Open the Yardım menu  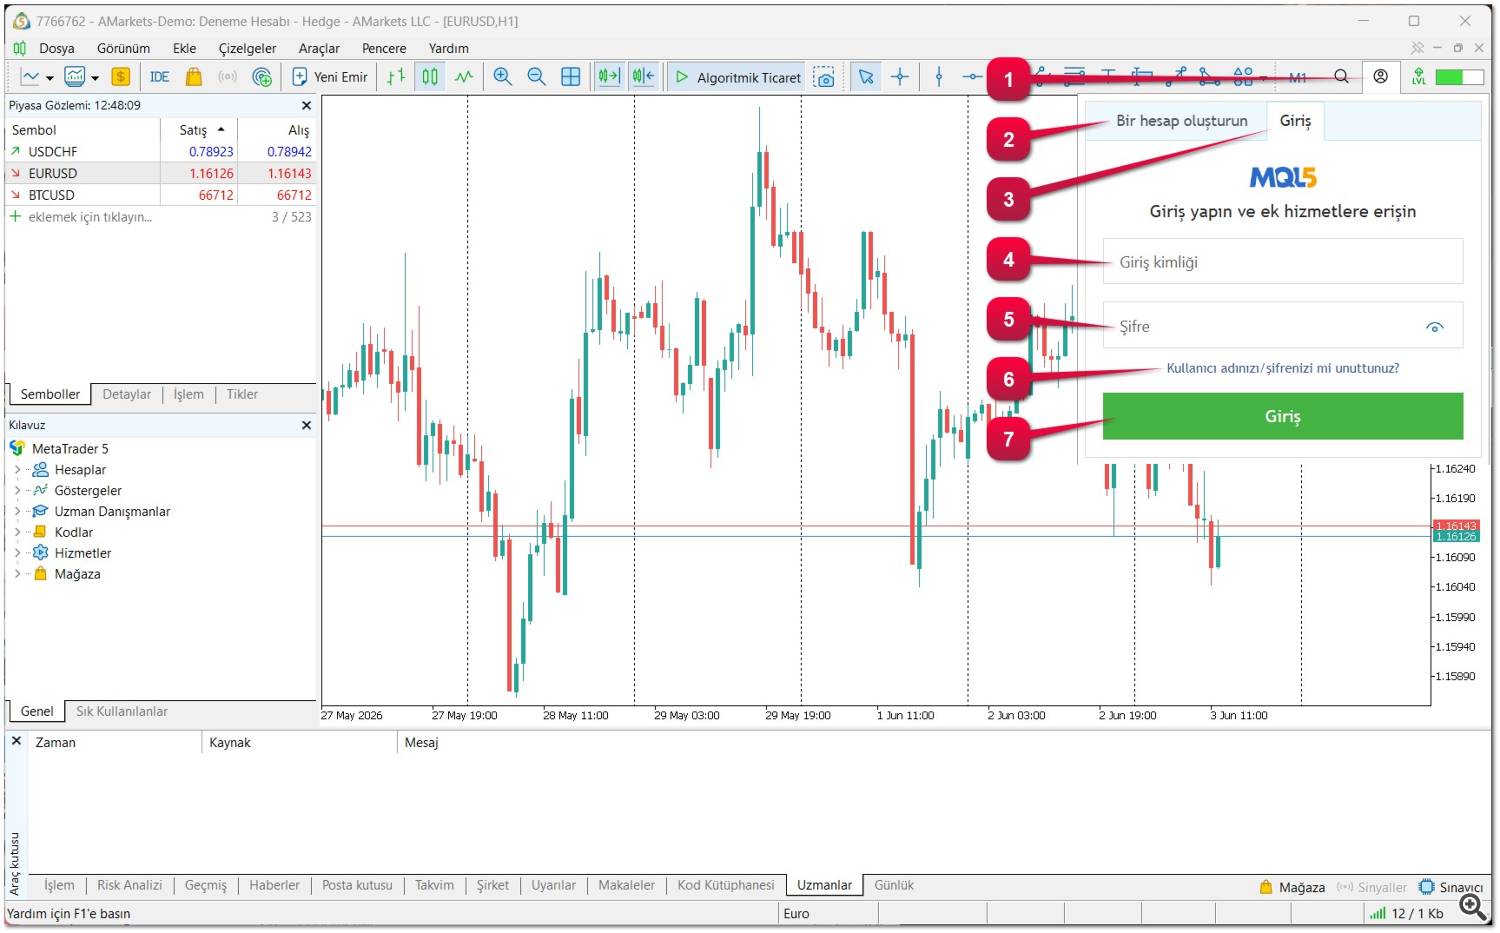(x=449, y=48)
